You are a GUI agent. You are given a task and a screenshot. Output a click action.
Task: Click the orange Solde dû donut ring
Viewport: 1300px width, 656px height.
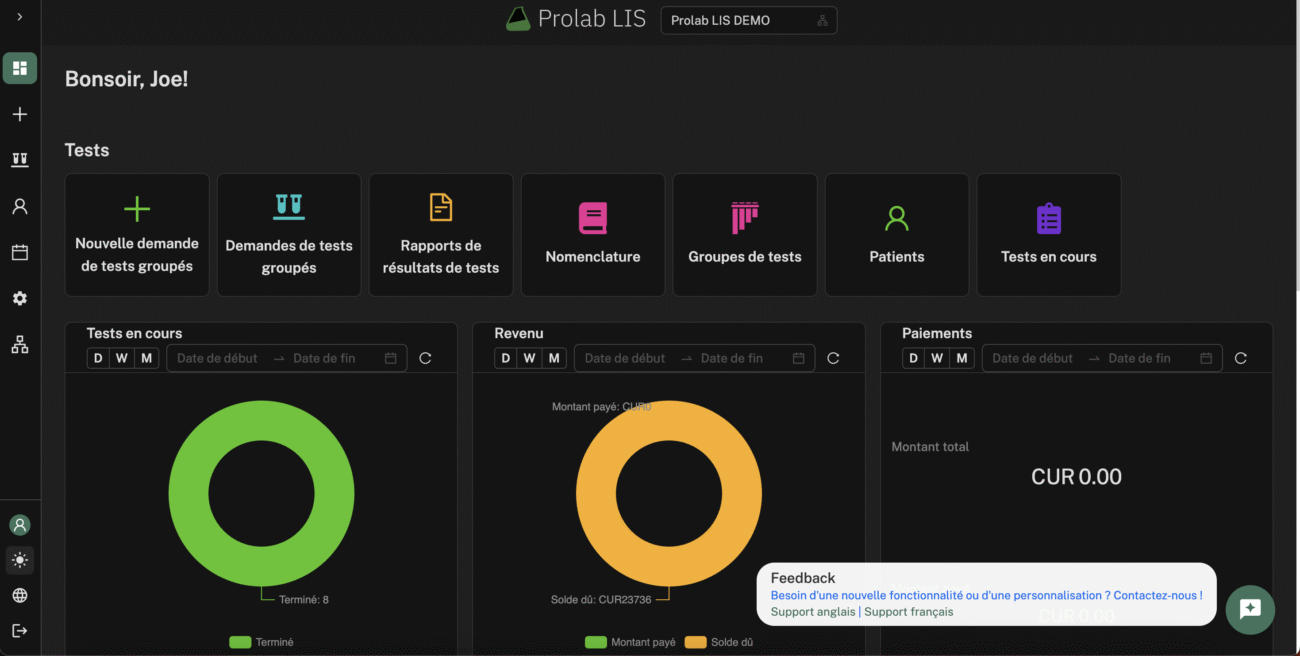click(596, 493)
